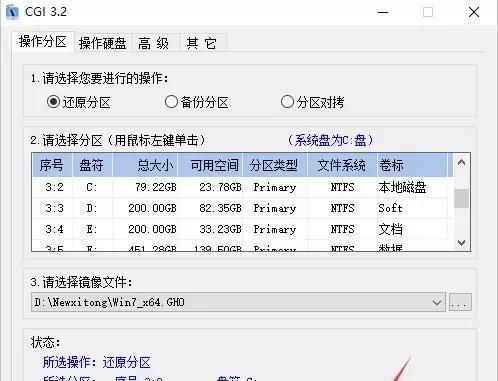The image size is (498, 381).
Task: Open the 操作硬盘 tab
Action: [x=103, y=43]
